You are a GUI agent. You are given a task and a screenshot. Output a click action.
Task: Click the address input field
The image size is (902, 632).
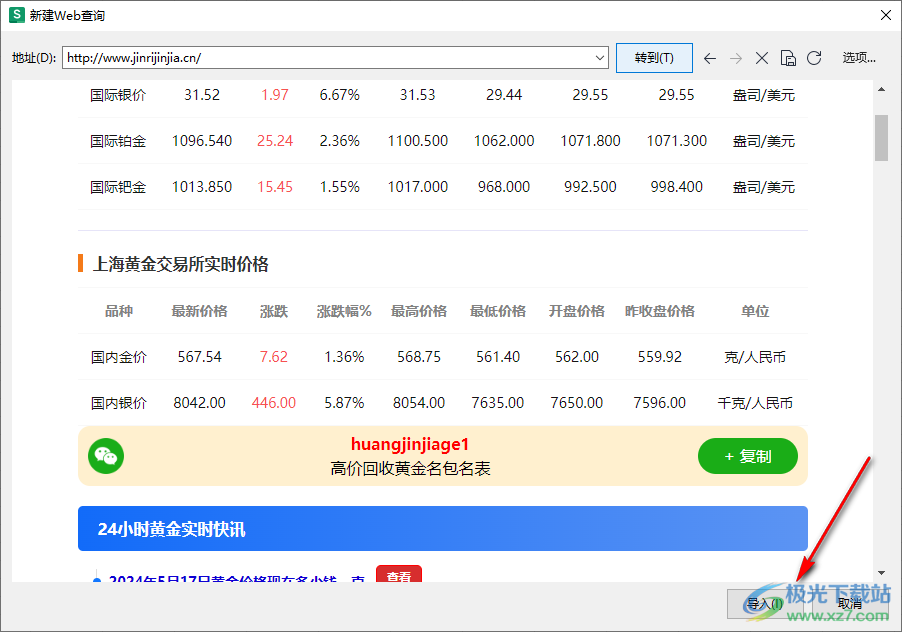click(335, 58)
